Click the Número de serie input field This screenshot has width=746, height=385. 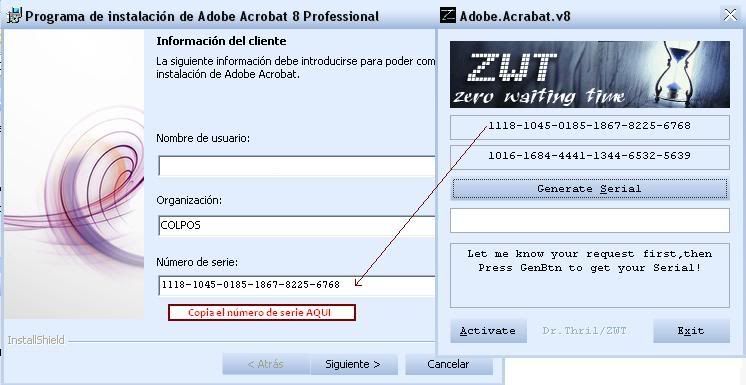tap(297, 285)
